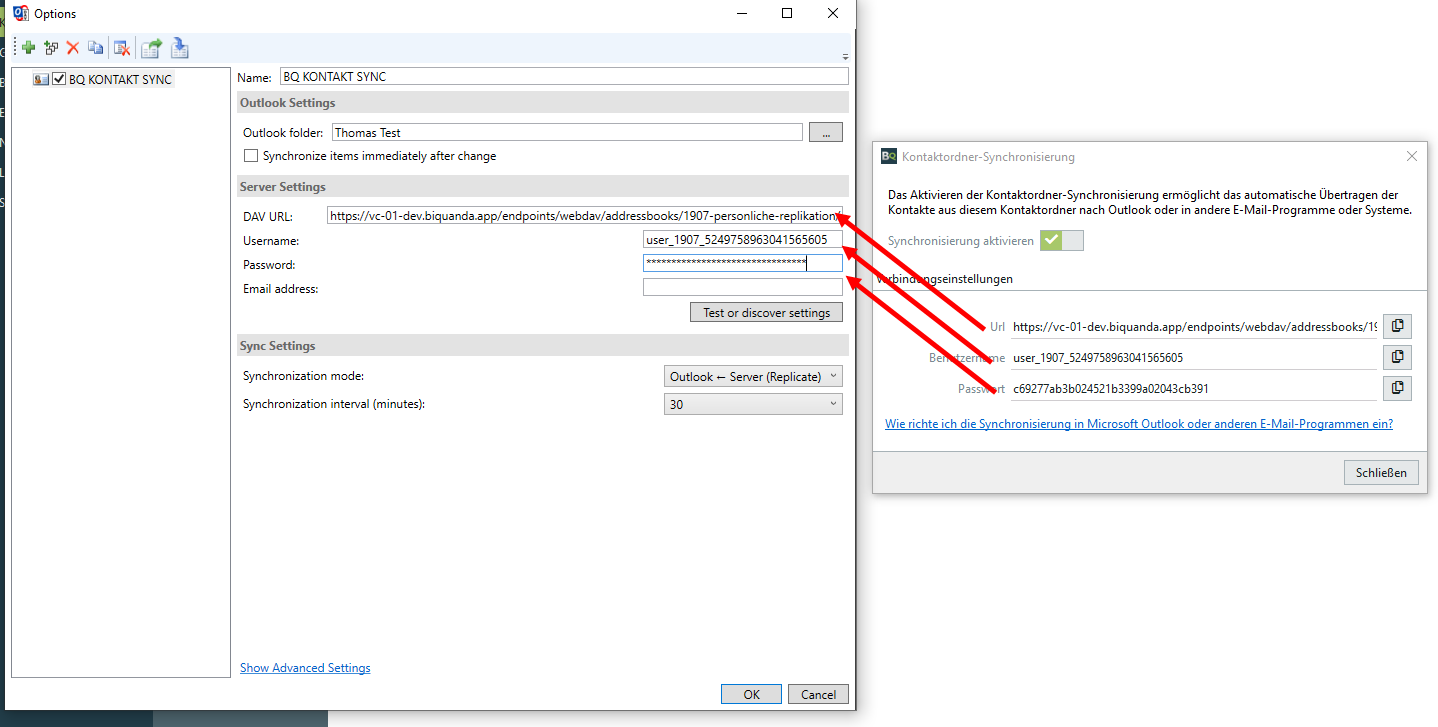Click the Options window app icon
This screenshot has height=727, width=1438.
(20, 13)
